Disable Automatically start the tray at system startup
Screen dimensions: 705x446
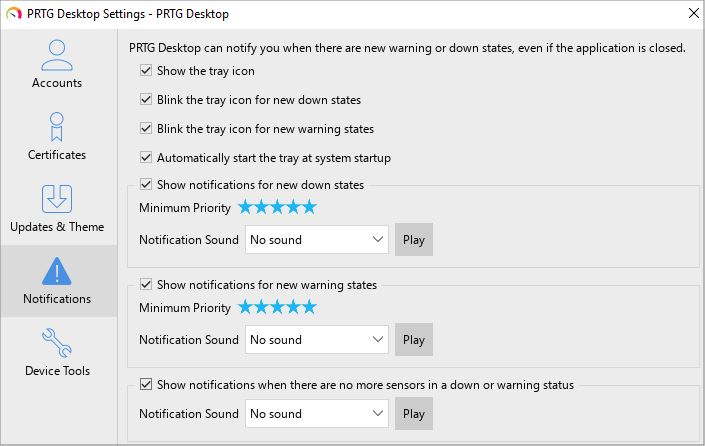click(x=146, y=157)
